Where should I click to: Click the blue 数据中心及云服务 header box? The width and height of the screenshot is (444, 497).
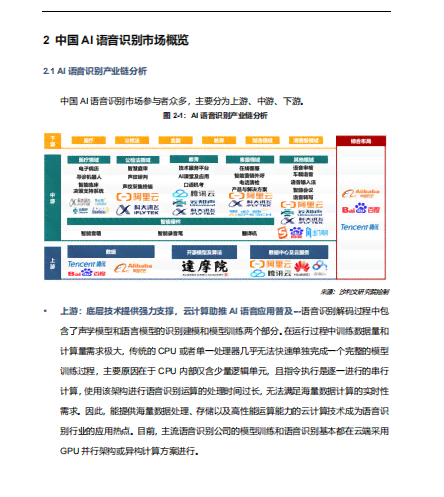point(289,252)
